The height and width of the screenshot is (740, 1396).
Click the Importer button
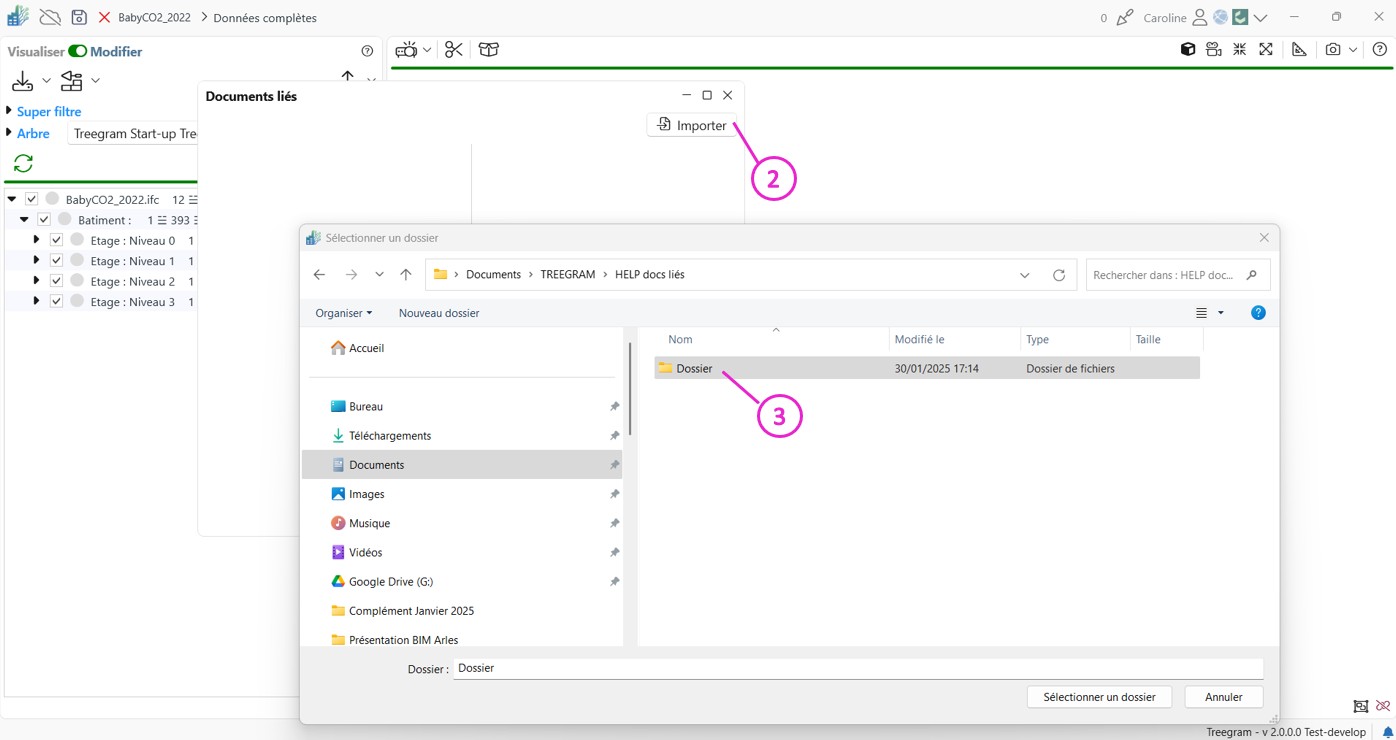692,125
